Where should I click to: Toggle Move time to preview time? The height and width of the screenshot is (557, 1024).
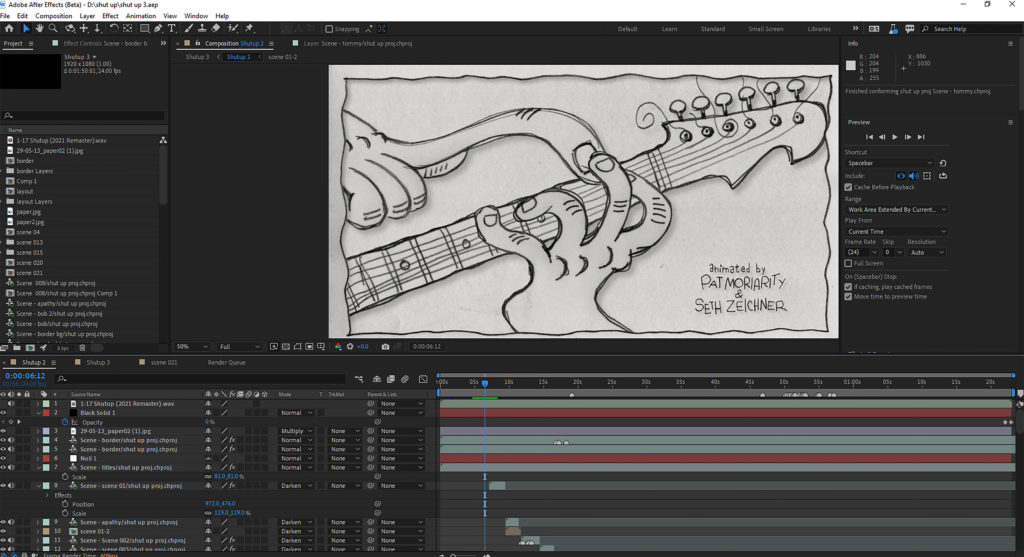click(x=848, y=296)
